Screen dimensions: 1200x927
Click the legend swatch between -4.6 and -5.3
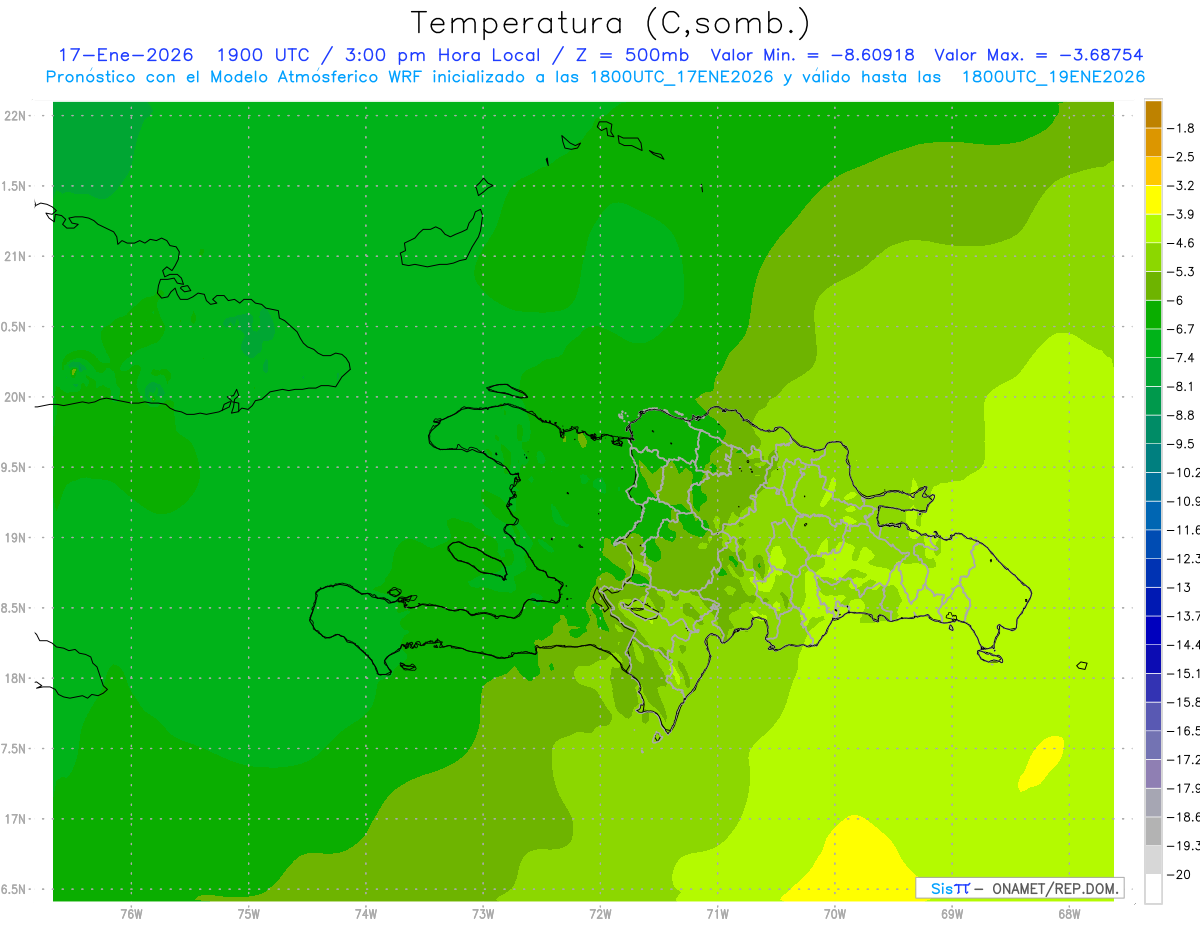(x=1153, y=257)
